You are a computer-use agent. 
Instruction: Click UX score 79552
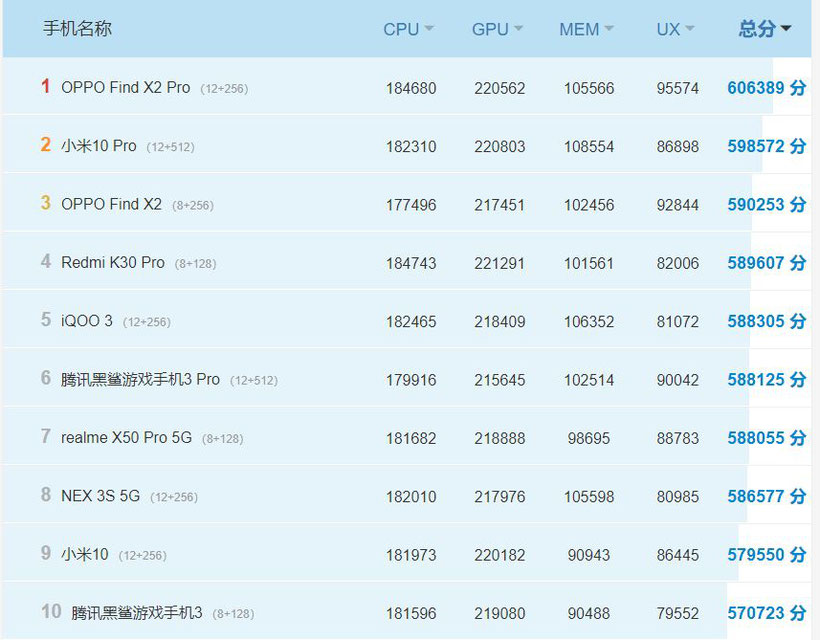coord(678,613)
